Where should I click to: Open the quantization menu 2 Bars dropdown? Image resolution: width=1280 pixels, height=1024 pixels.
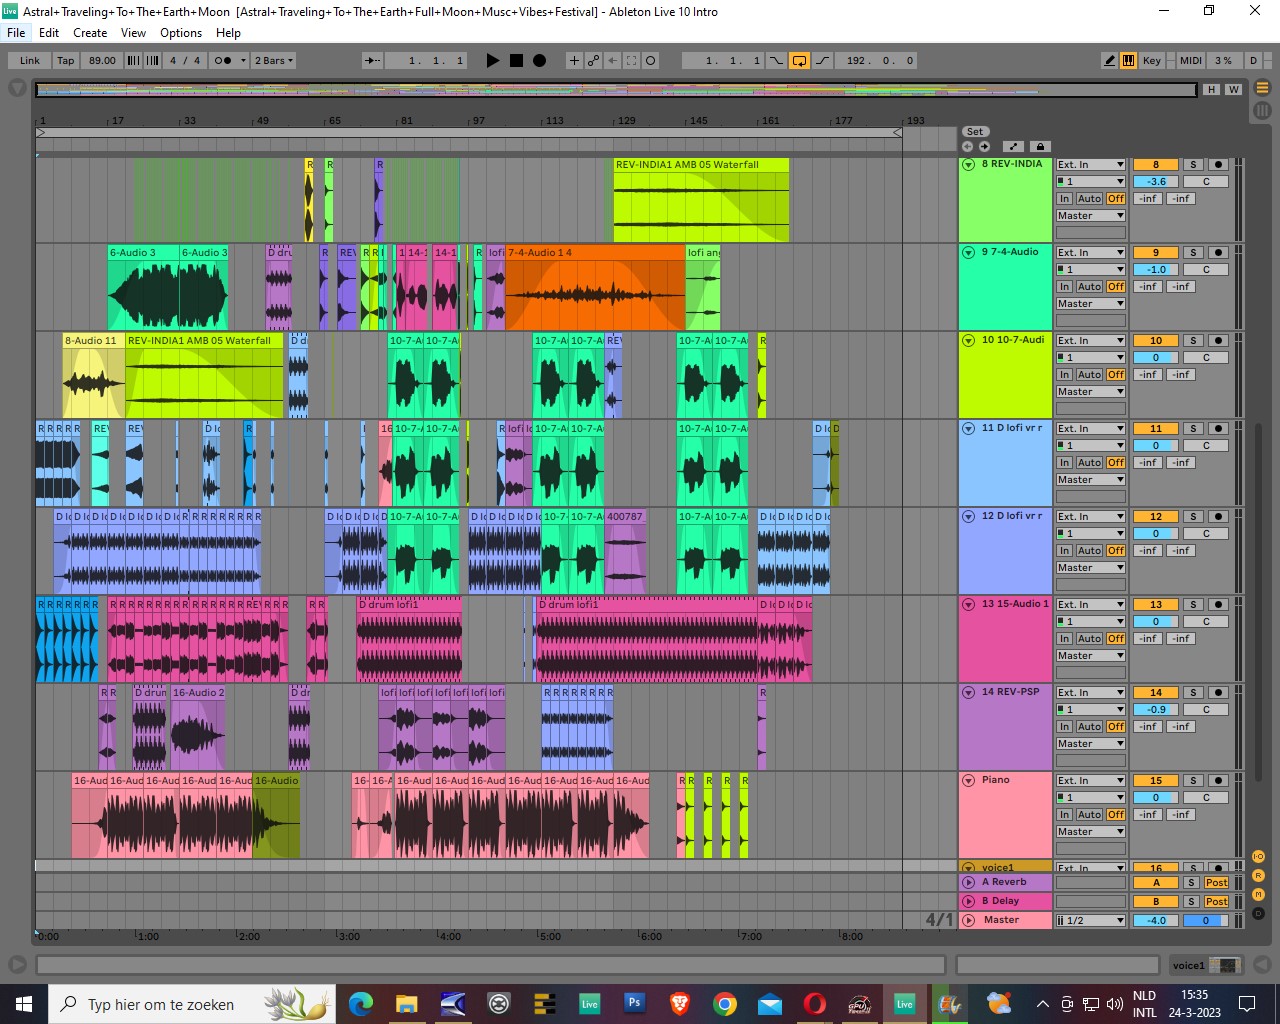(x=274, y=61)
